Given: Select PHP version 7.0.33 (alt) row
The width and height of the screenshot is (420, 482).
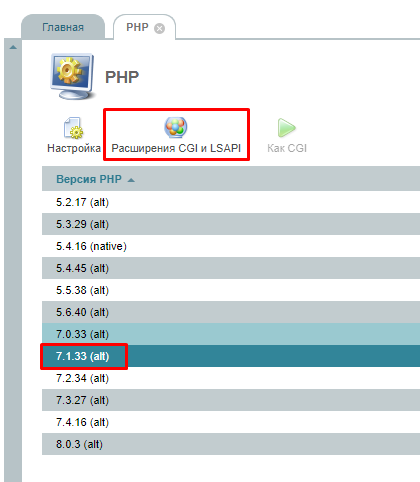Looking at the screenshot, I should [x=231, y=334].
